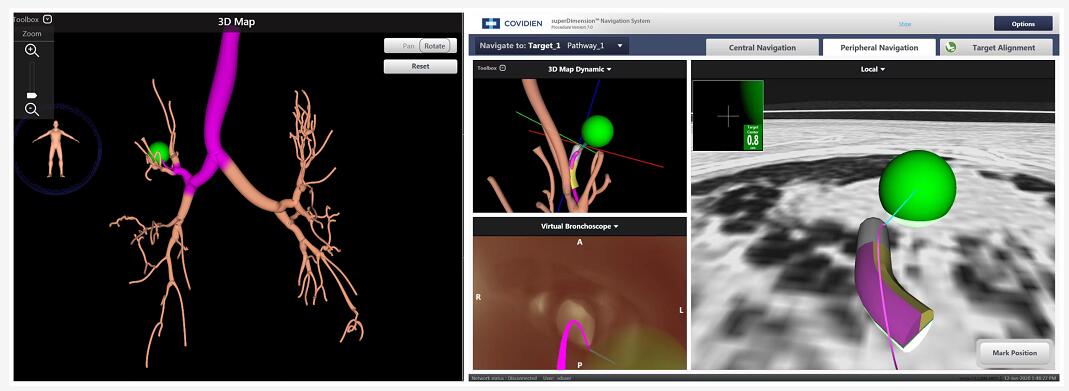1069x391 pixels.
Task: Open the Local view dropdown
Action: (x=872, y=69)
